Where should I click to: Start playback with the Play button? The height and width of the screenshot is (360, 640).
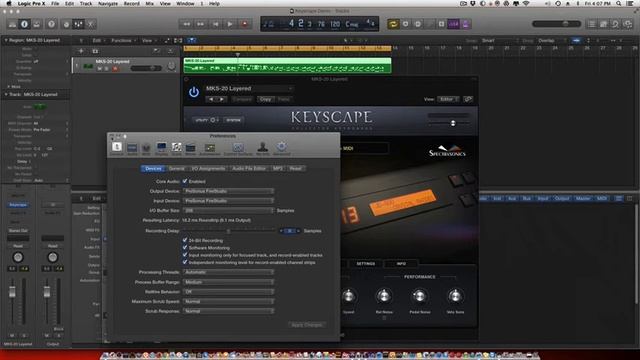click(230, 24)
